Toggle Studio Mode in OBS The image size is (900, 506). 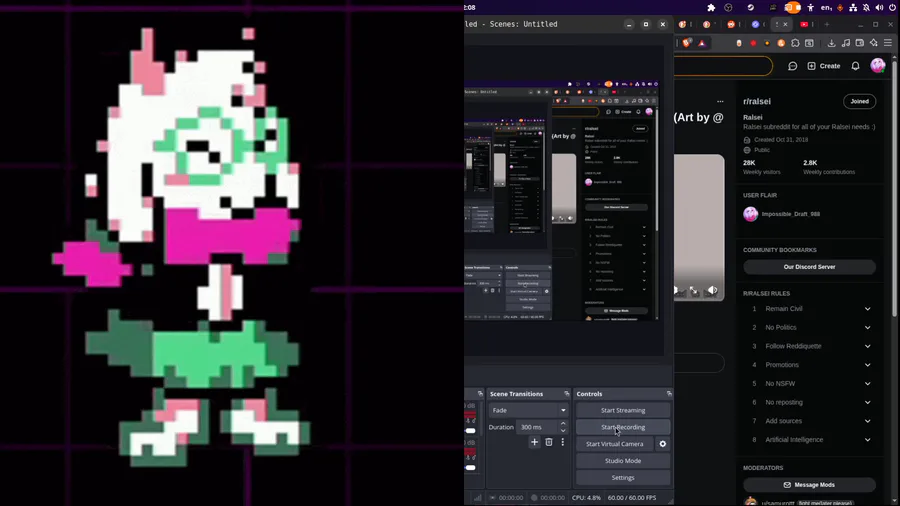click(x=623, y=461)
